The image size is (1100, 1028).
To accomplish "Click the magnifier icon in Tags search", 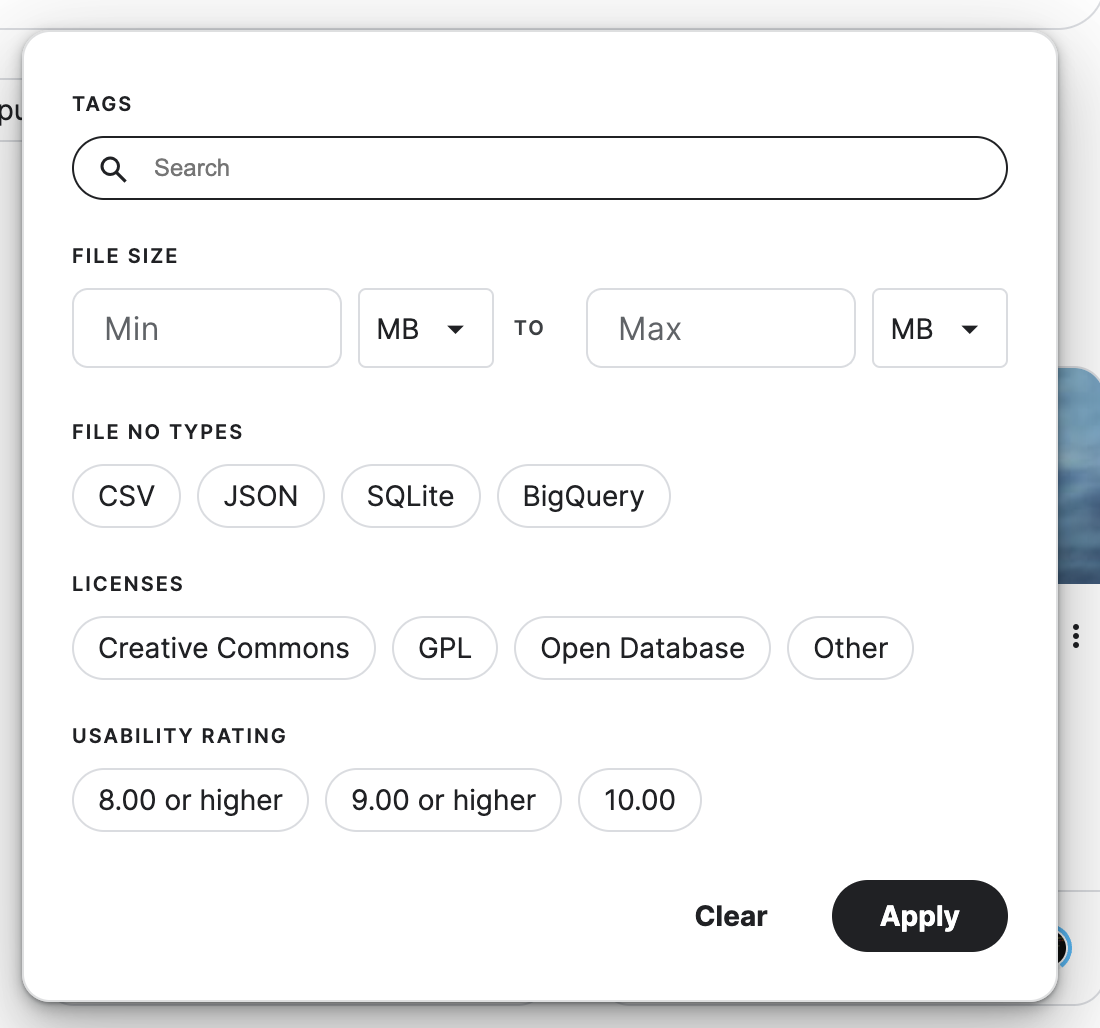I will click(114, 169).
